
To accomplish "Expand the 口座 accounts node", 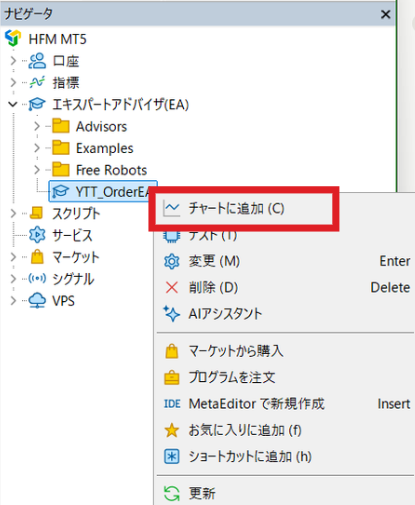I will [x=13, y=61].
